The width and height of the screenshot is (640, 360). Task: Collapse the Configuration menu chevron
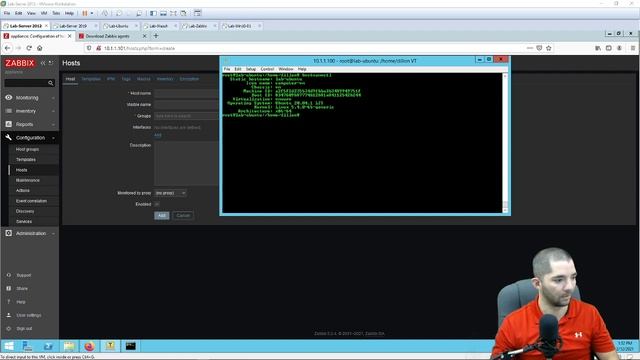(53, 138)
